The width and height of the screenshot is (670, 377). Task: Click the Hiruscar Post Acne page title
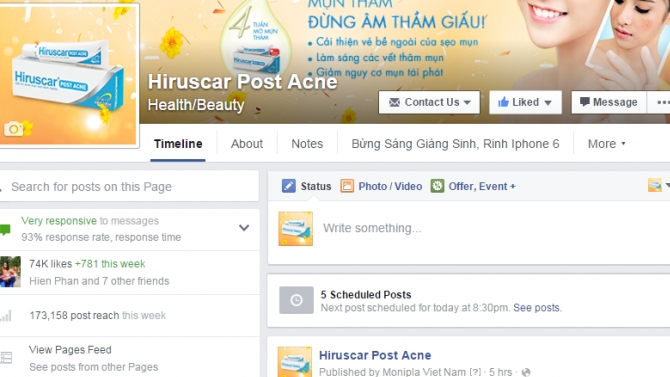(242, 82)
